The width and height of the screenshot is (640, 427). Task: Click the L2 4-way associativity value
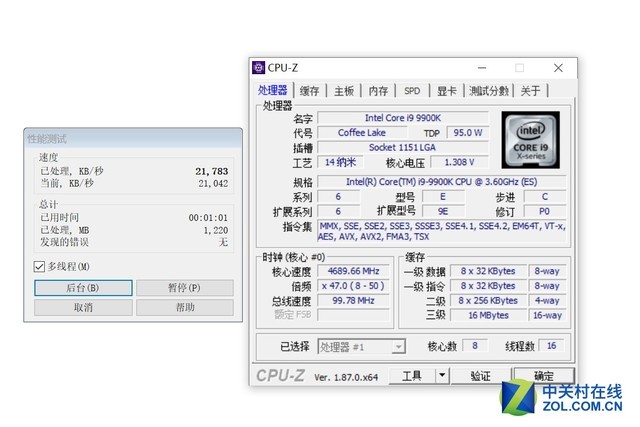click(x=547, y=300)
